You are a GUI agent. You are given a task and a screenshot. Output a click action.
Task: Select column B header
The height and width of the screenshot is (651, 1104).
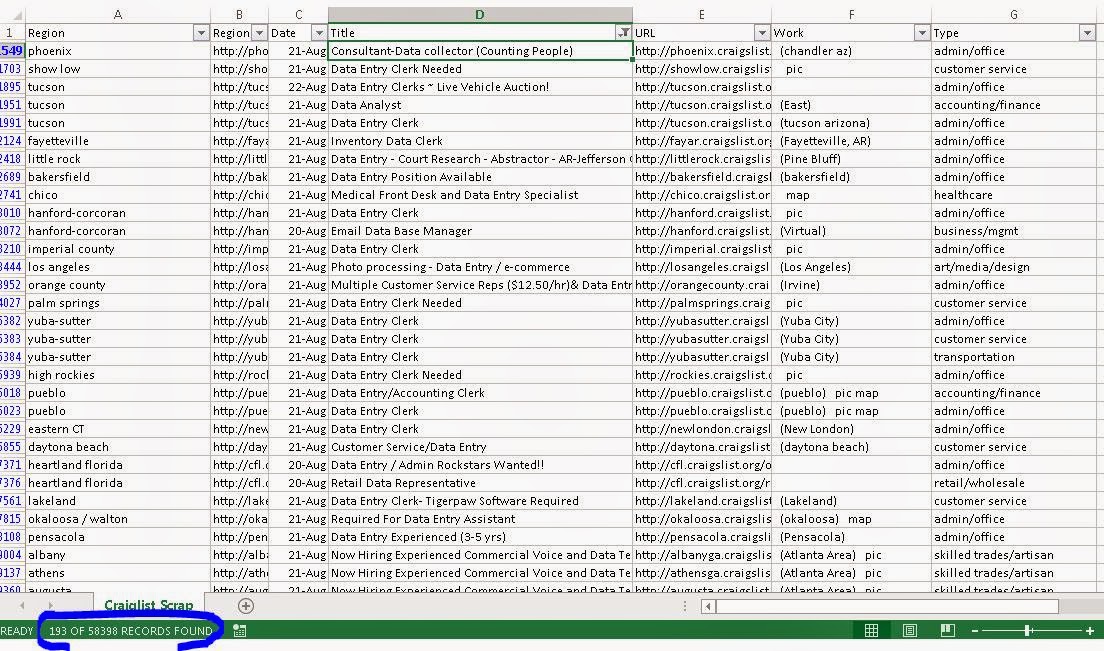click(x=239, y=15)
